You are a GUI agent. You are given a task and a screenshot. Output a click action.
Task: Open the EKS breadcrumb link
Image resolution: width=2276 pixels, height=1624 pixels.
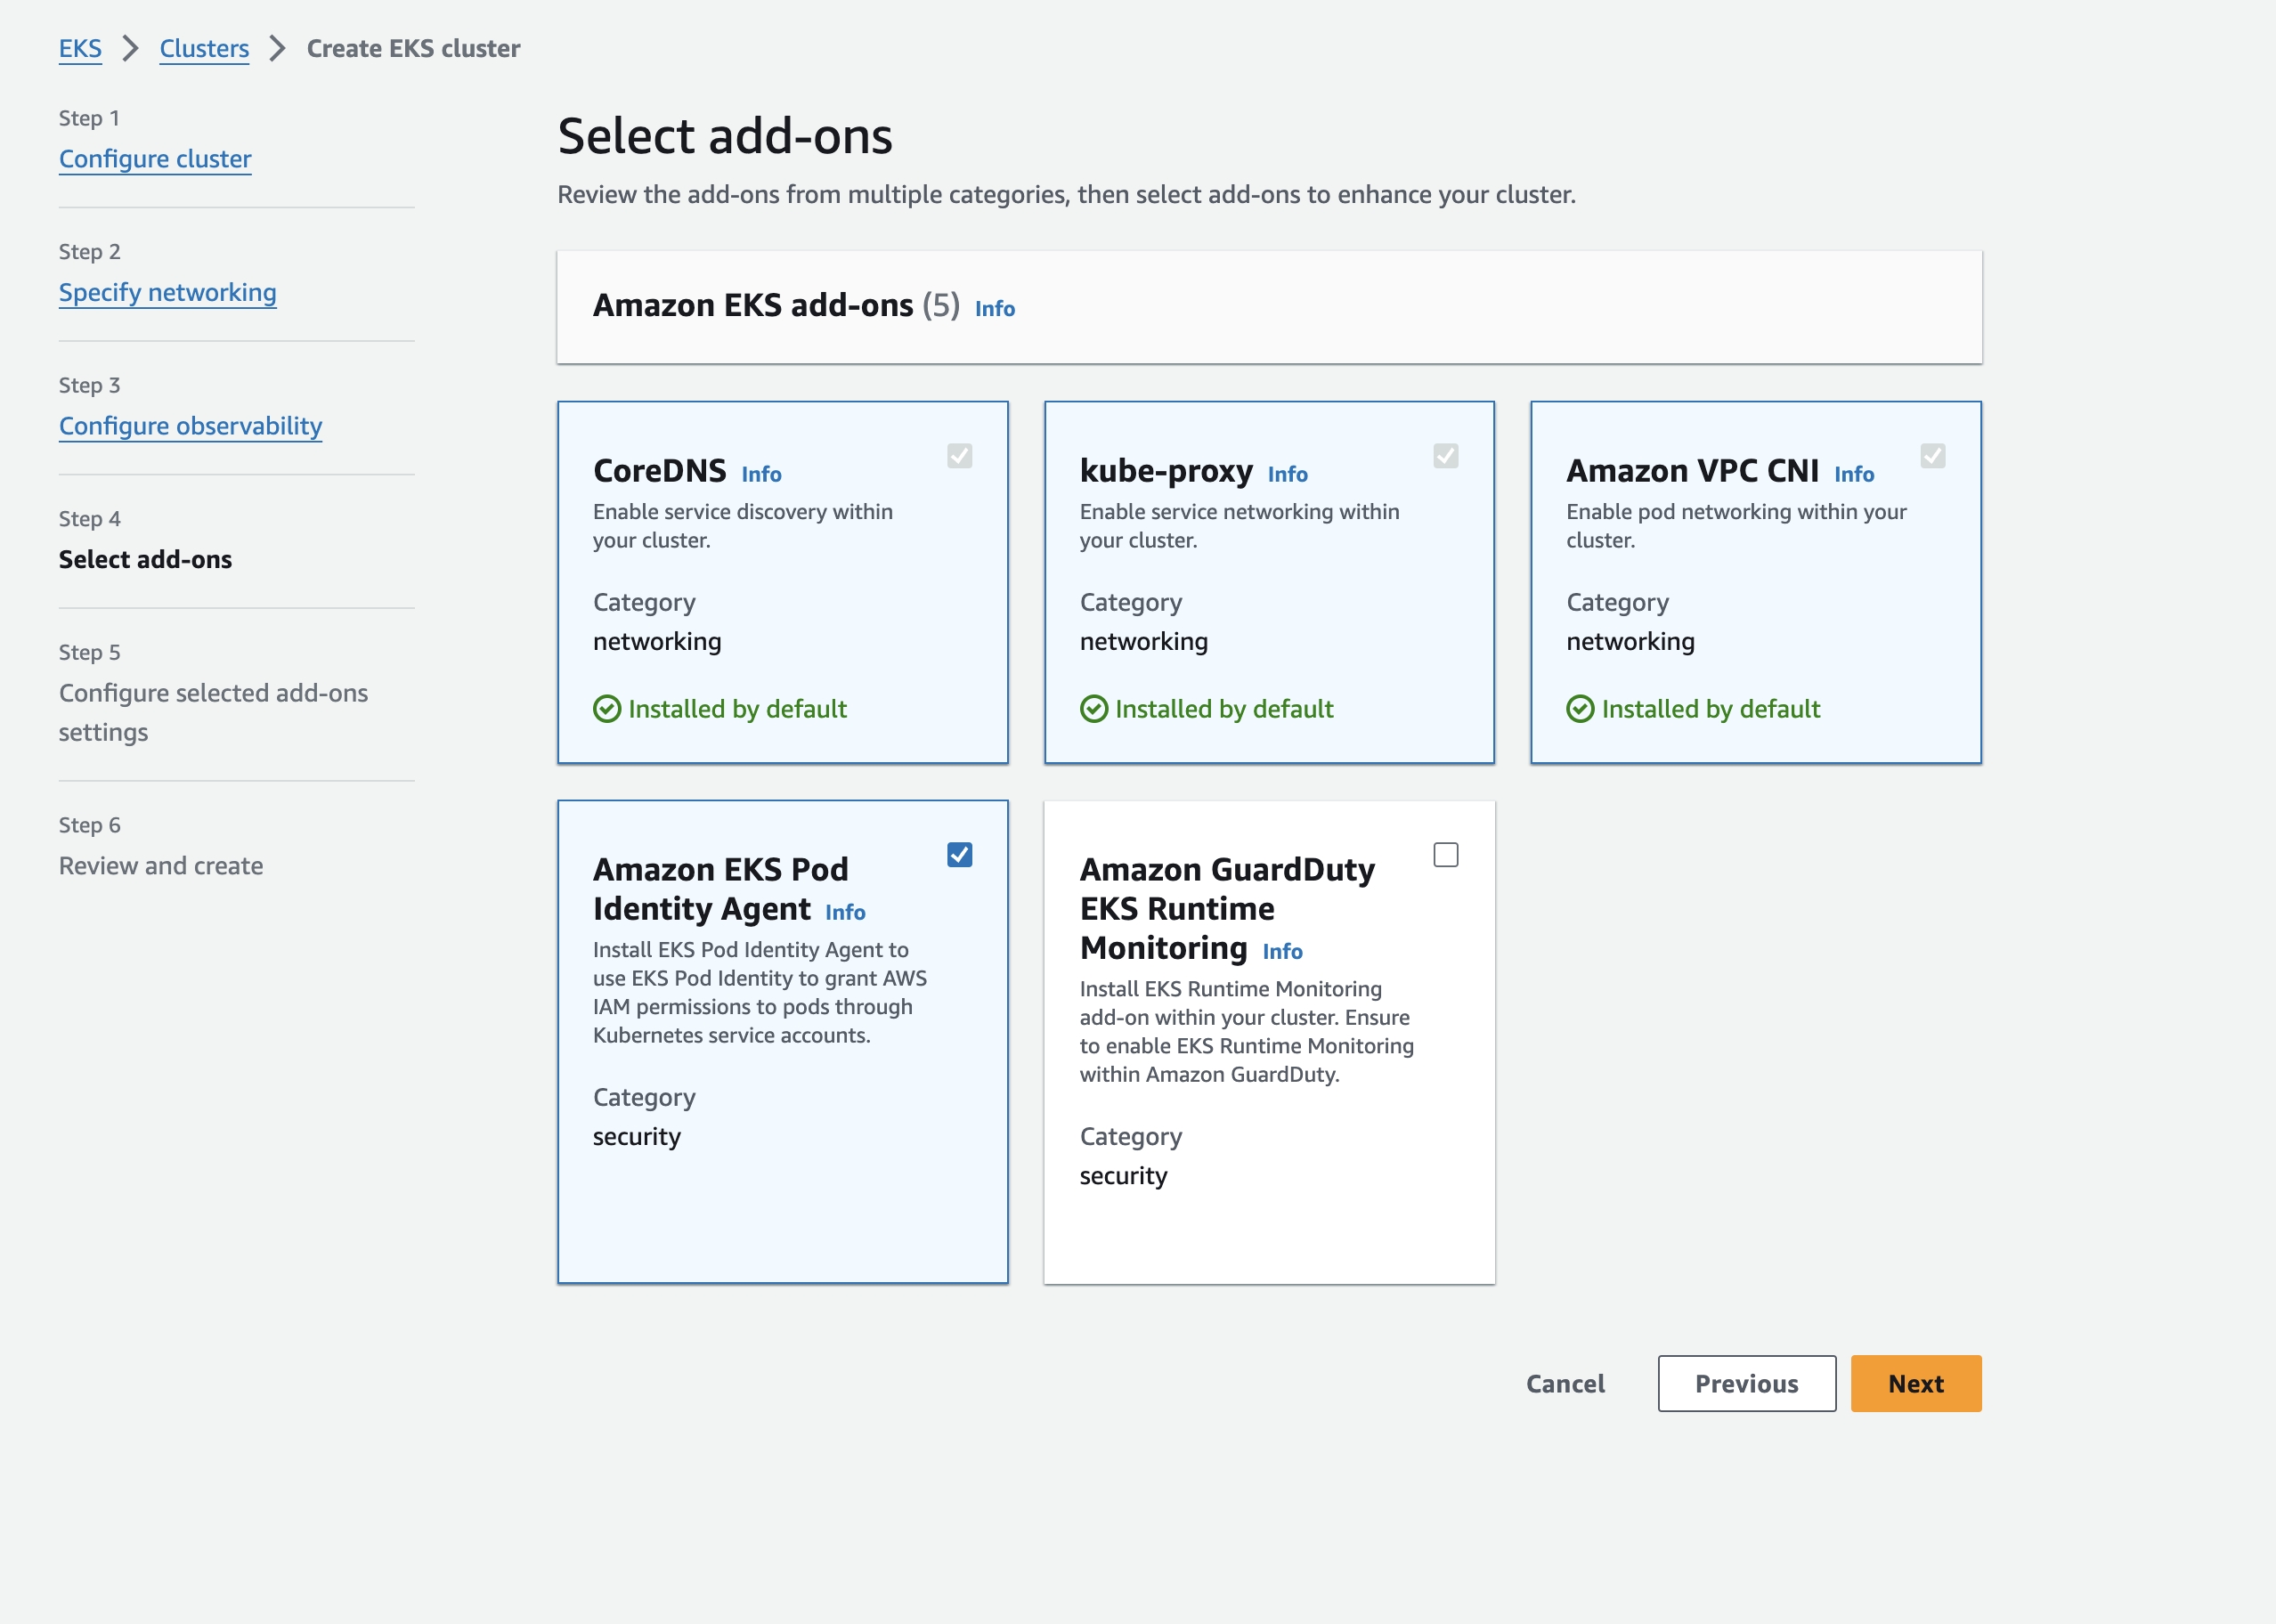(x=80, y=48)
